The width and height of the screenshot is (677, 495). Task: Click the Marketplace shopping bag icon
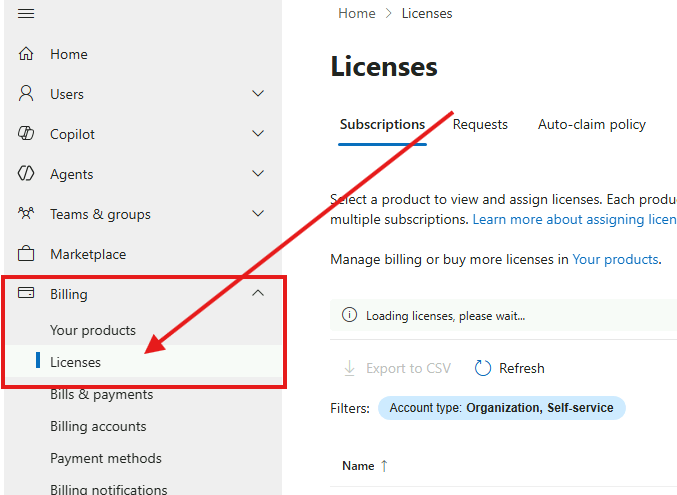26,254
